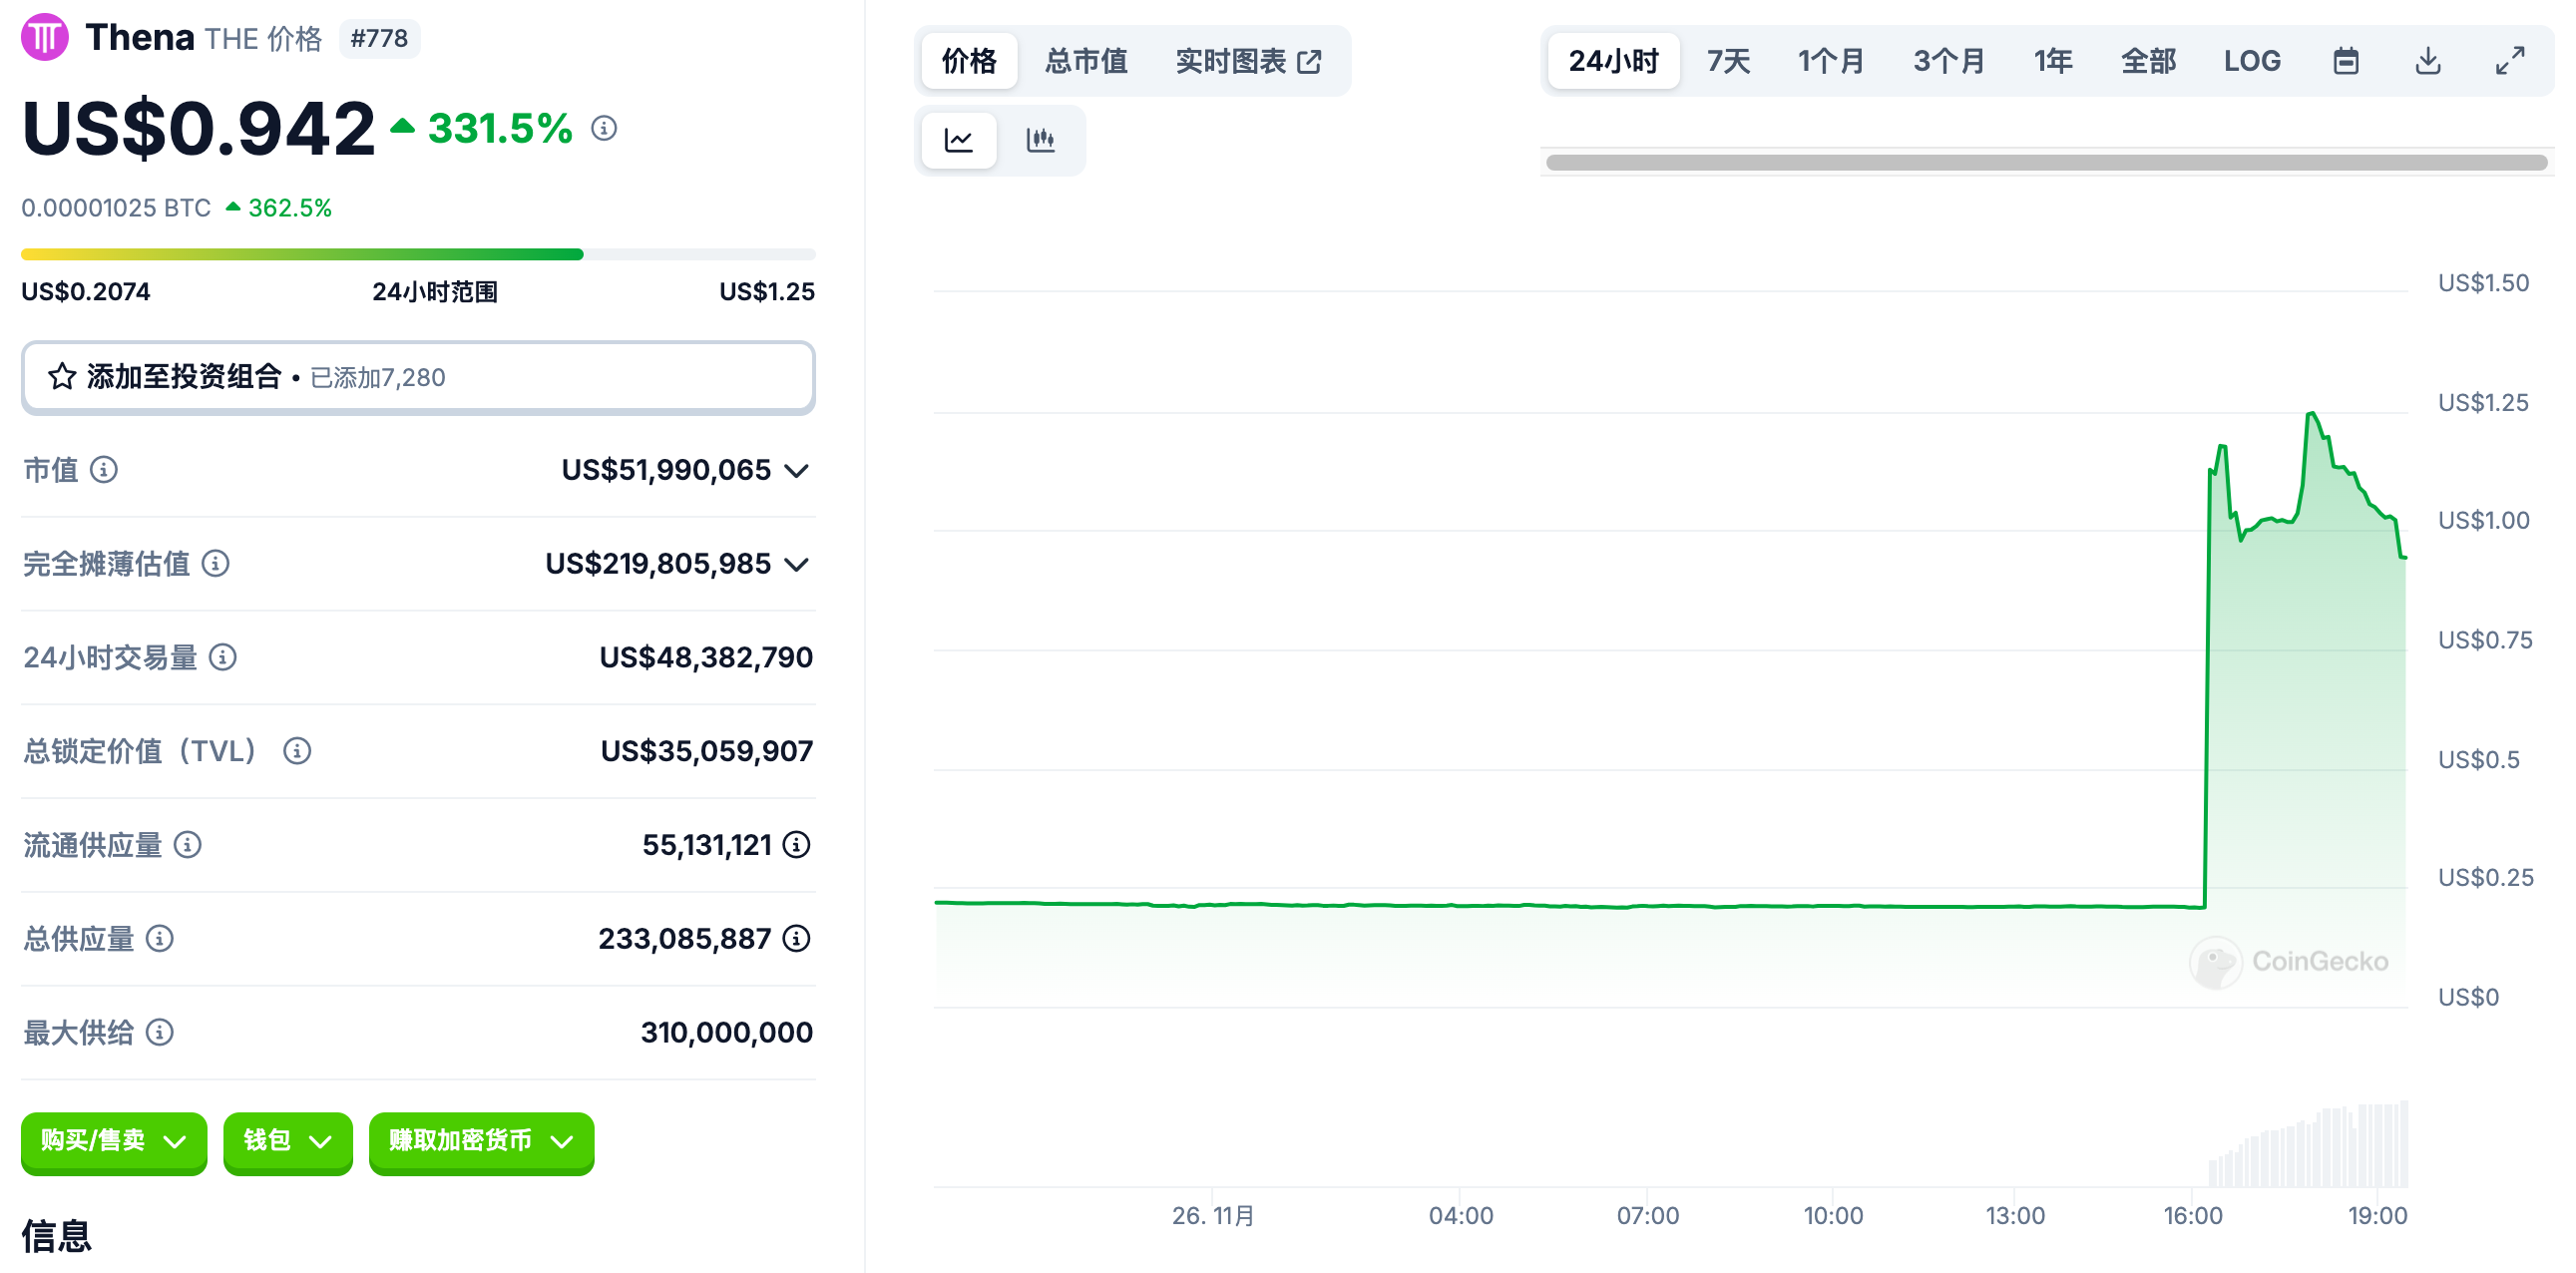Select the 7天 time range
2576x1273 pixels.
point(1727,61)
